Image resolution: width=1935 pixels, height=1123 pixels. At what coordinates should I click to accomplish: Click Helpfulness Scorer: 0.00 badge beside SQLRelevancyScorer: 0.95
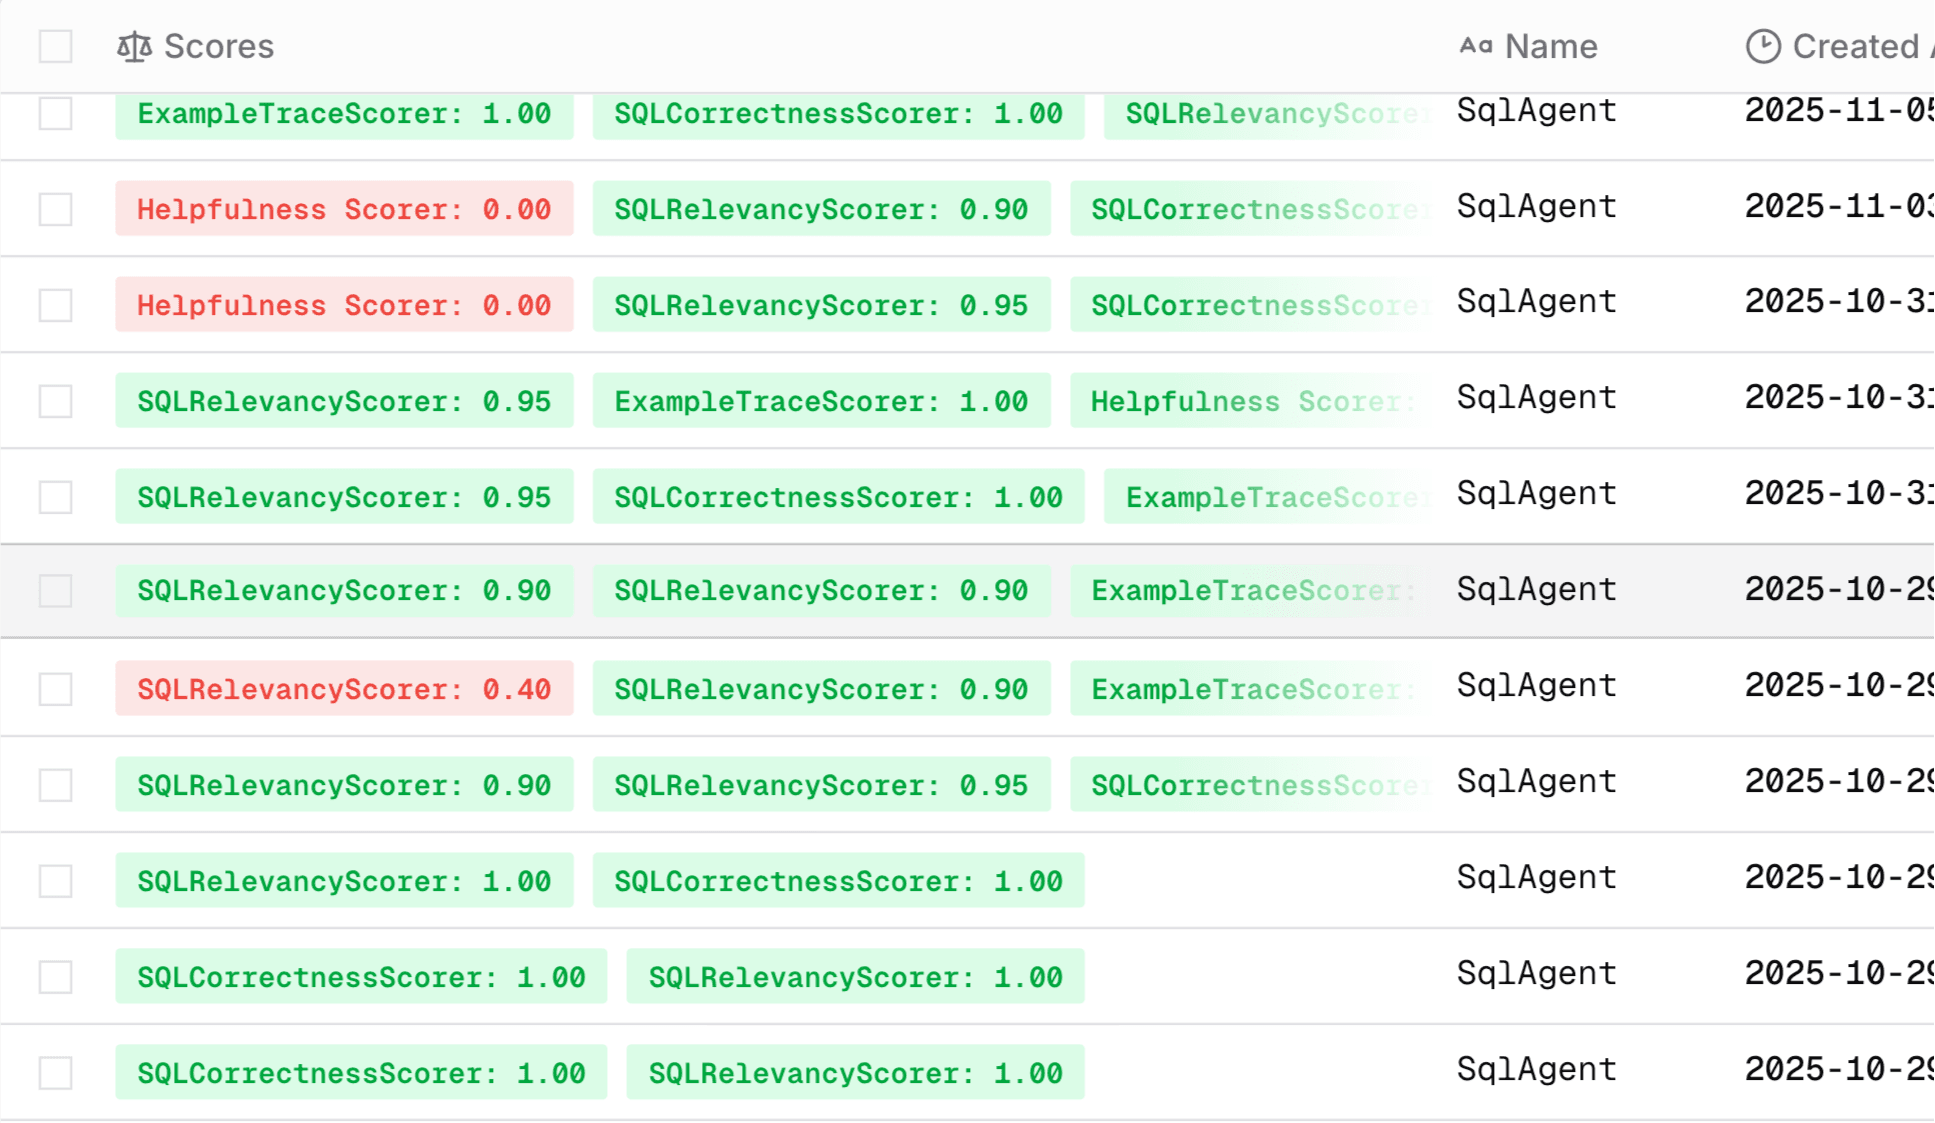[x=344, y=305]
